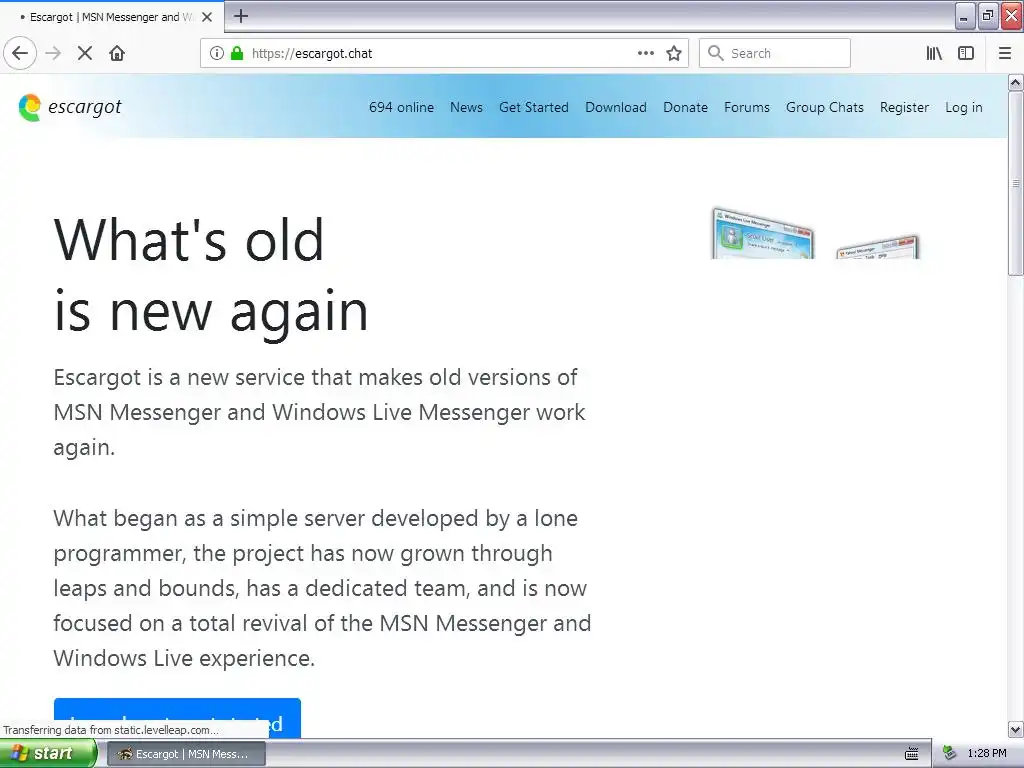Click the 694 online counter
Viewport: 1024px width, 768px height.
401,107
